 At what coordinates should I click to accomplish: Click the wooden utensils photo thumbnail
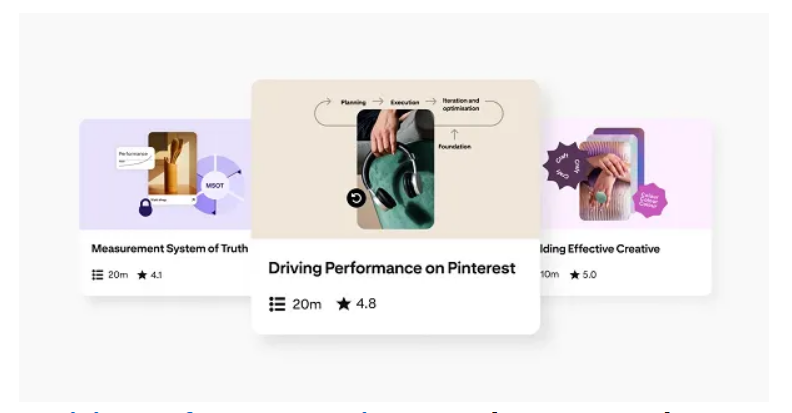[x=173, y=163]
